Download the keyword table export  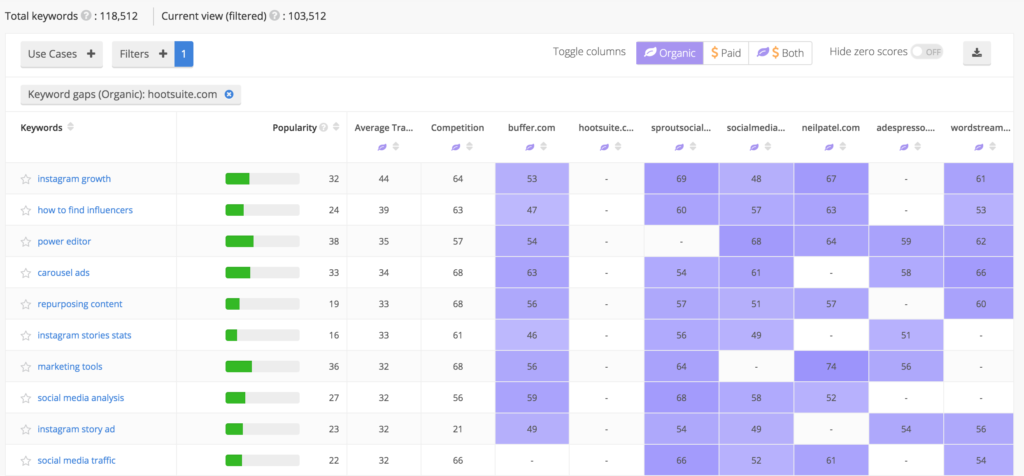977,54
